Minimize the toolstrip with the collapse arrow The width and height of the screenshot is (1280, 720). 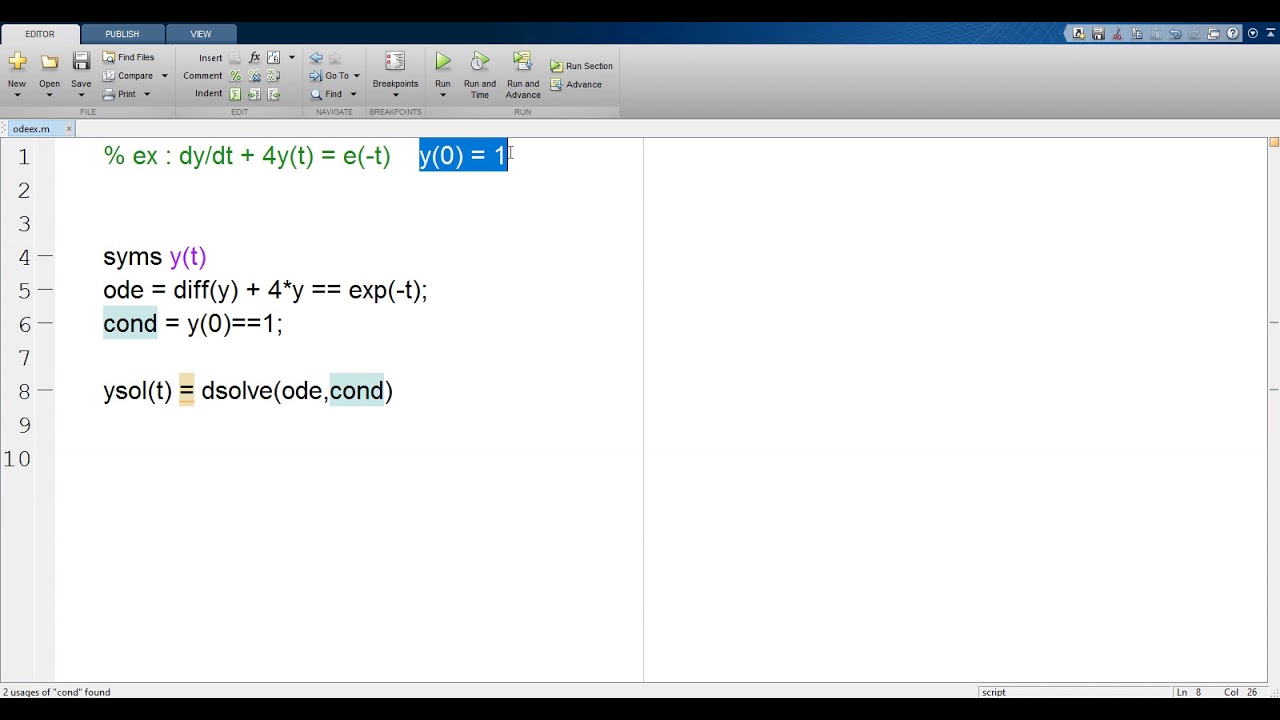point(1270,34)
